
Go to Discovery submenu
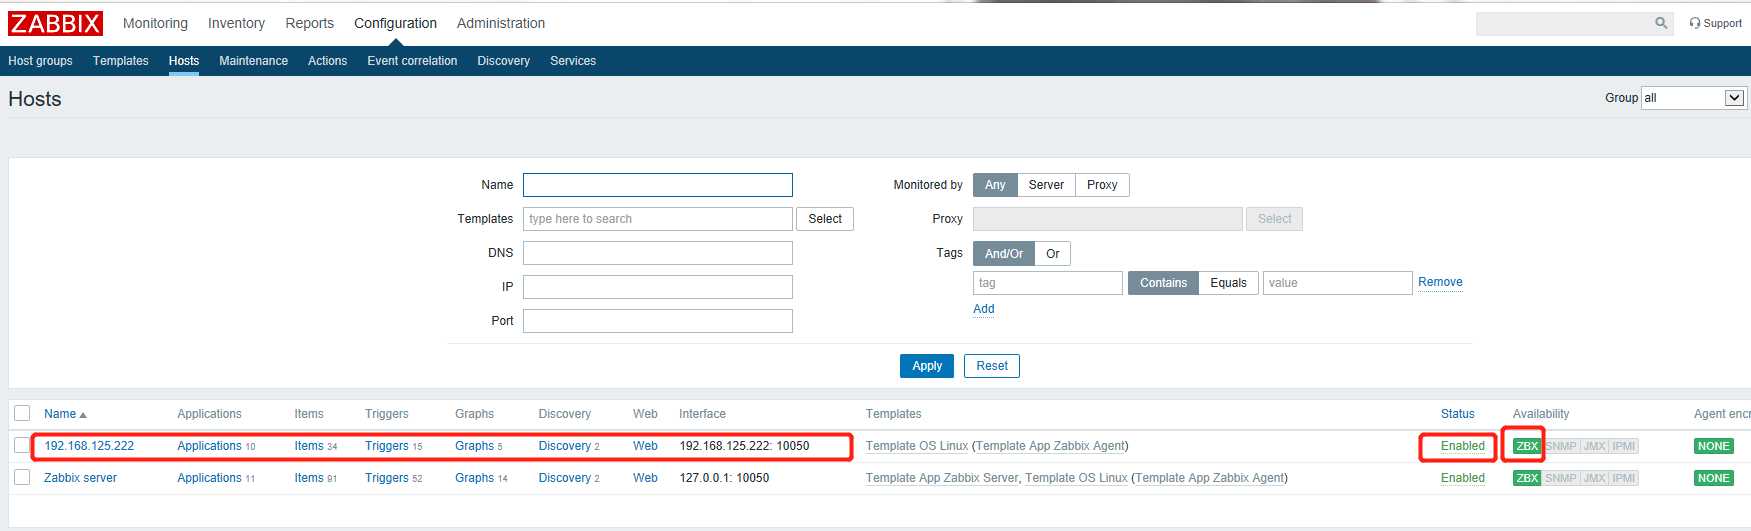coord(503,61)
